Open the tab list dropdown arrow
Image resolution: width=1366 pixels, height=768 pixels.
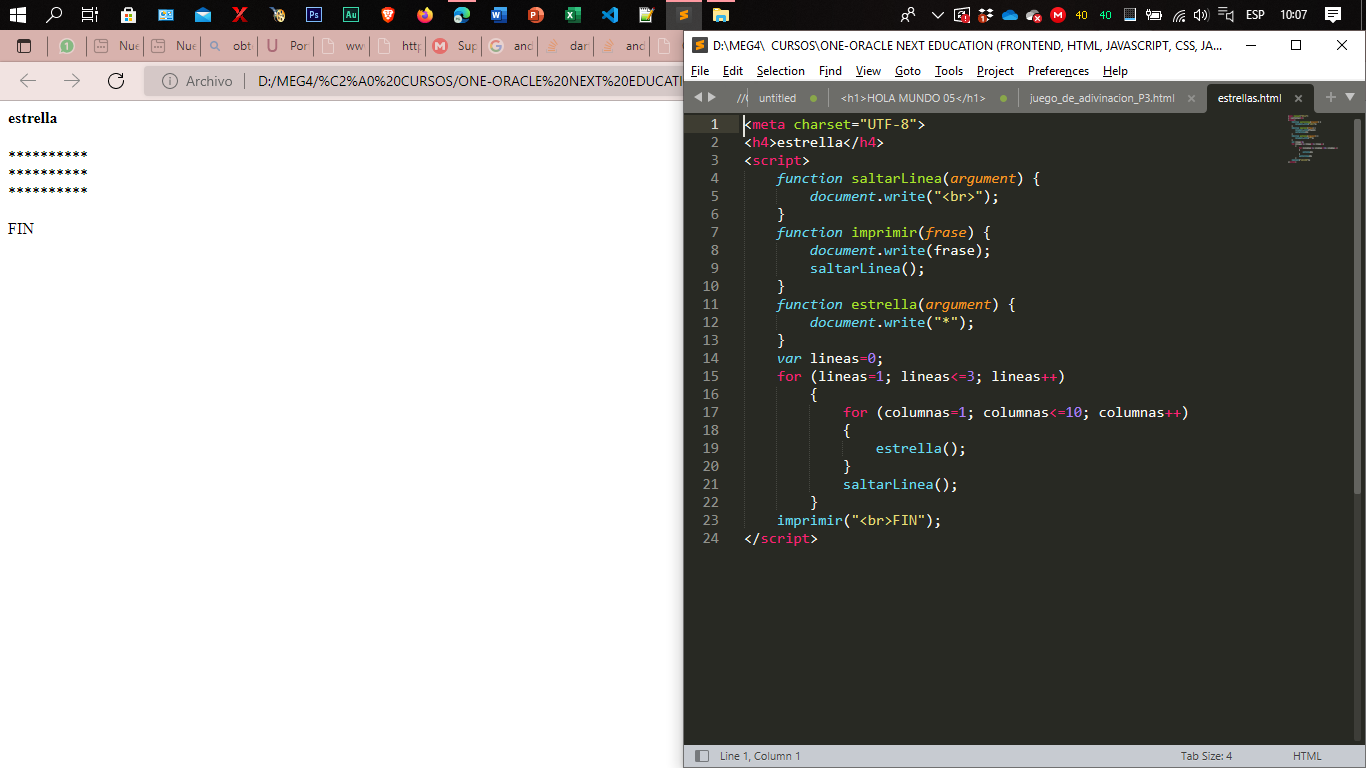point(1350,97)
